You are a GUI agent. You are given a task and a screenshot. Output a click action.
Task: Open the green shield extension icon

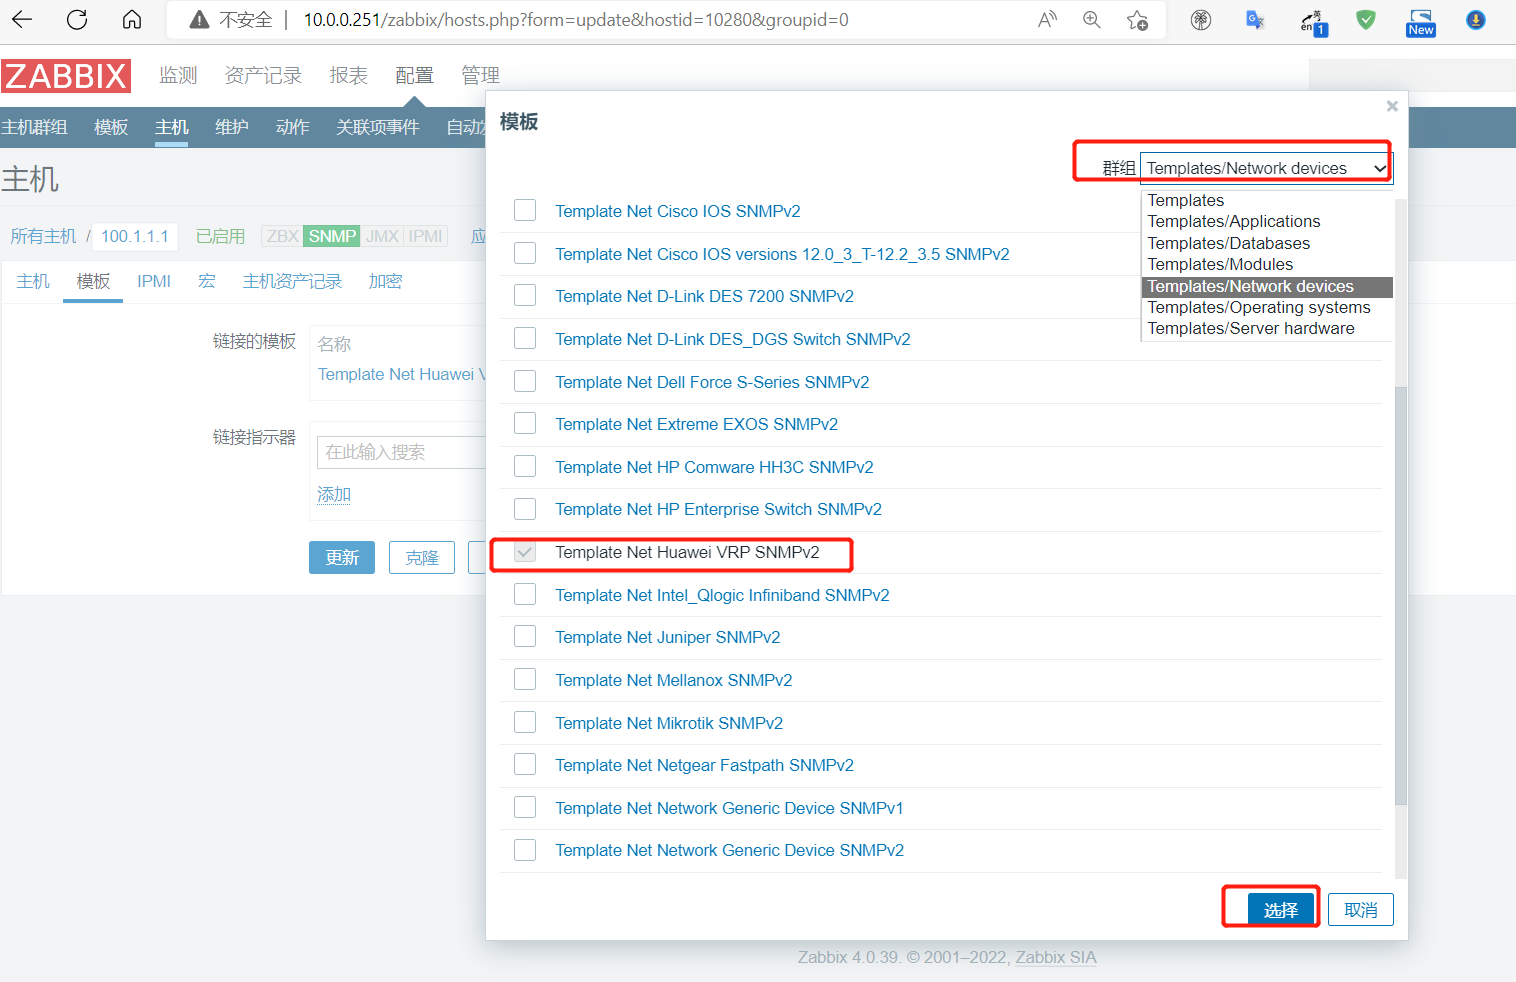coord(1365,20)
